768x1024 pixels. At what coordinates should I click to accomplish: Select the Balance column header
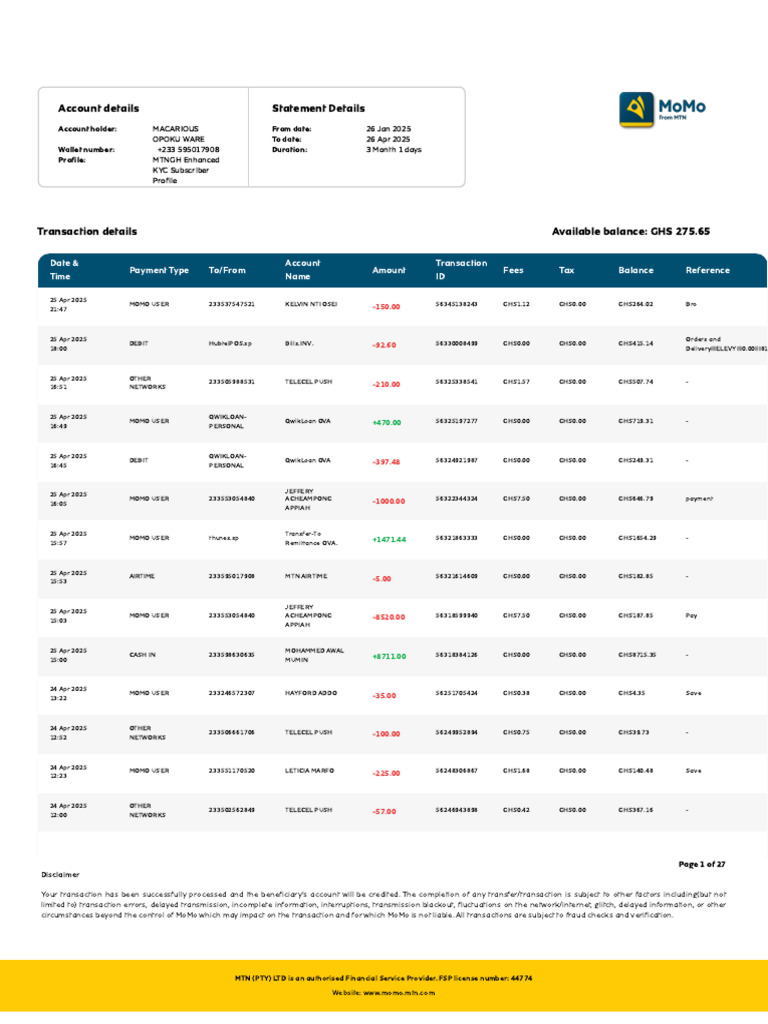(x=635, y=270)
